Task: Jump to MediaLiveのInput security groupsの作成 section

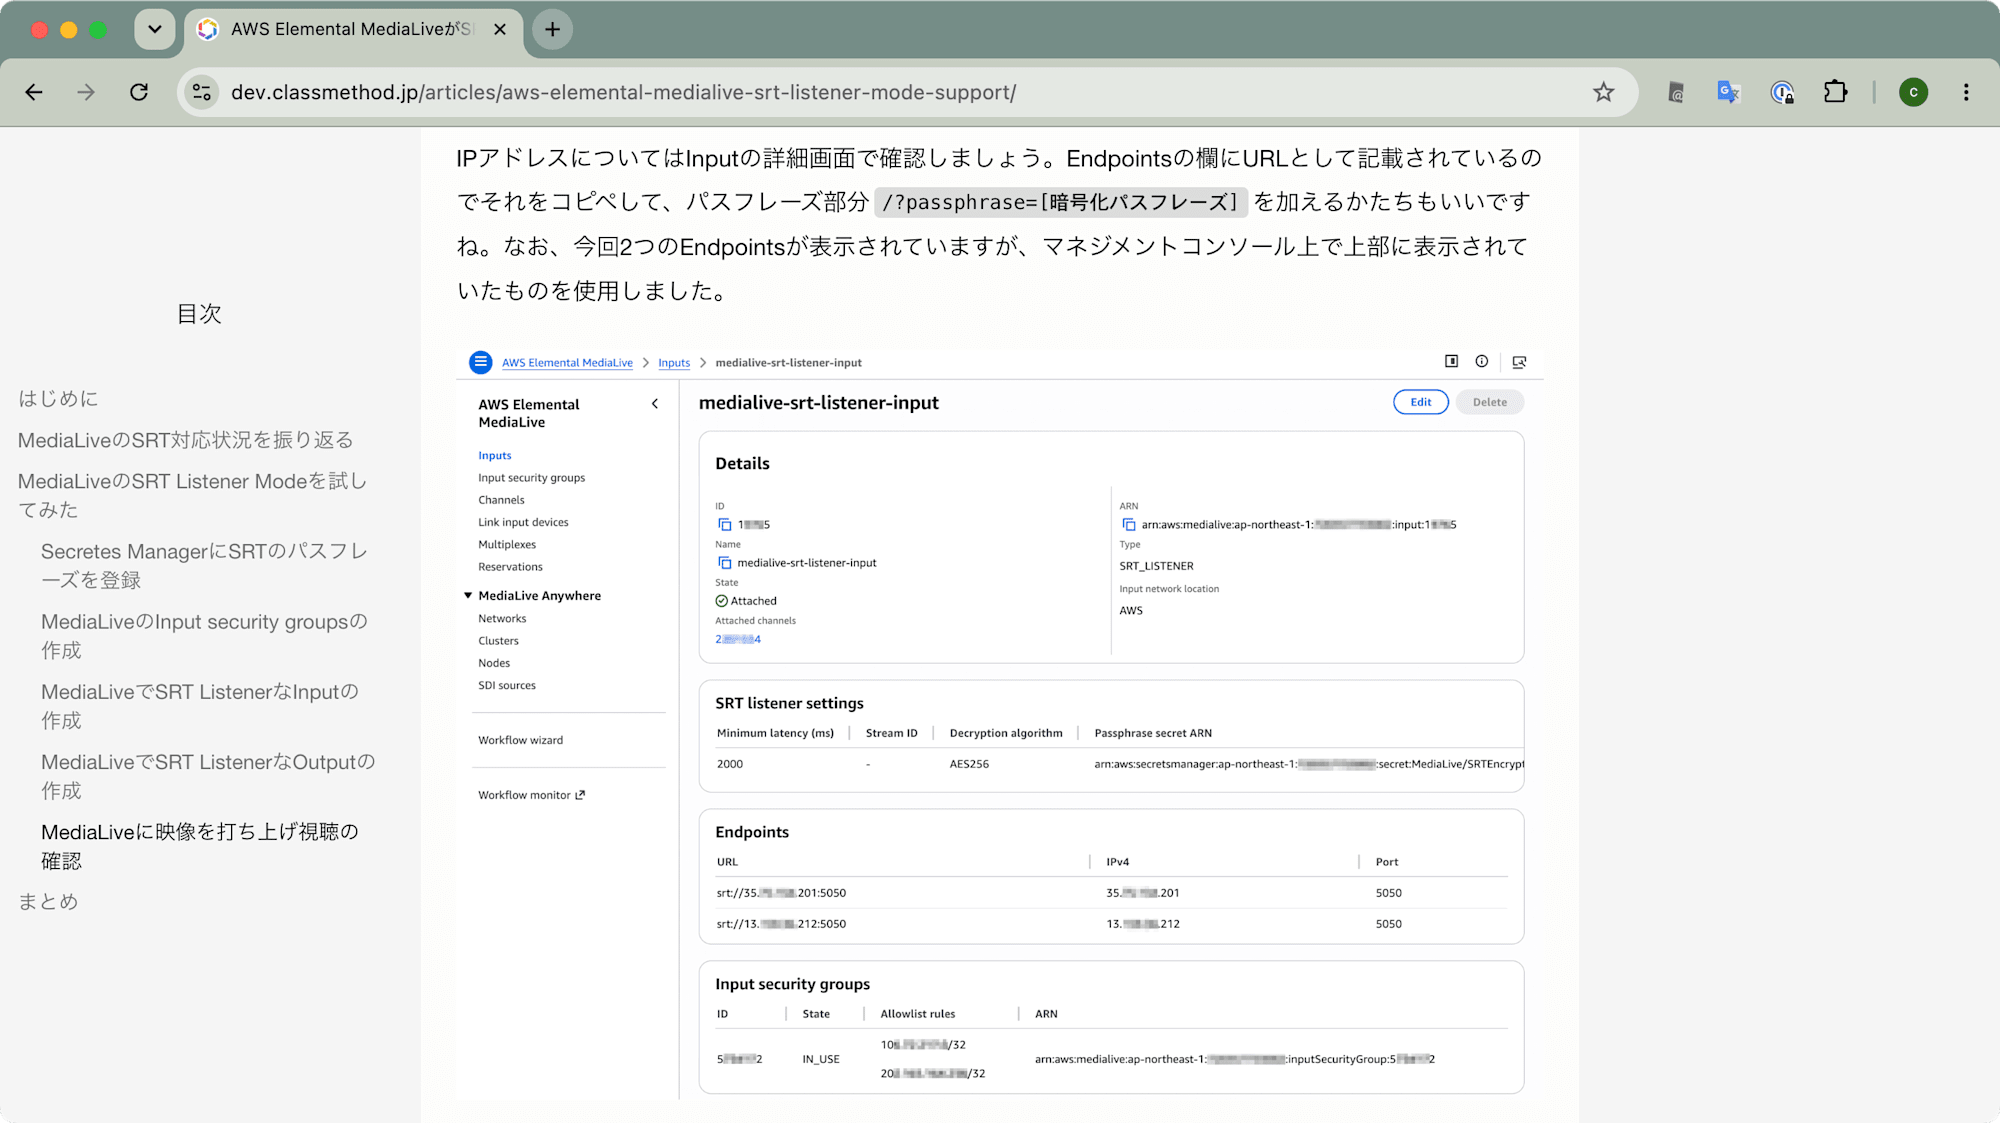Action: tap(204, 636)
